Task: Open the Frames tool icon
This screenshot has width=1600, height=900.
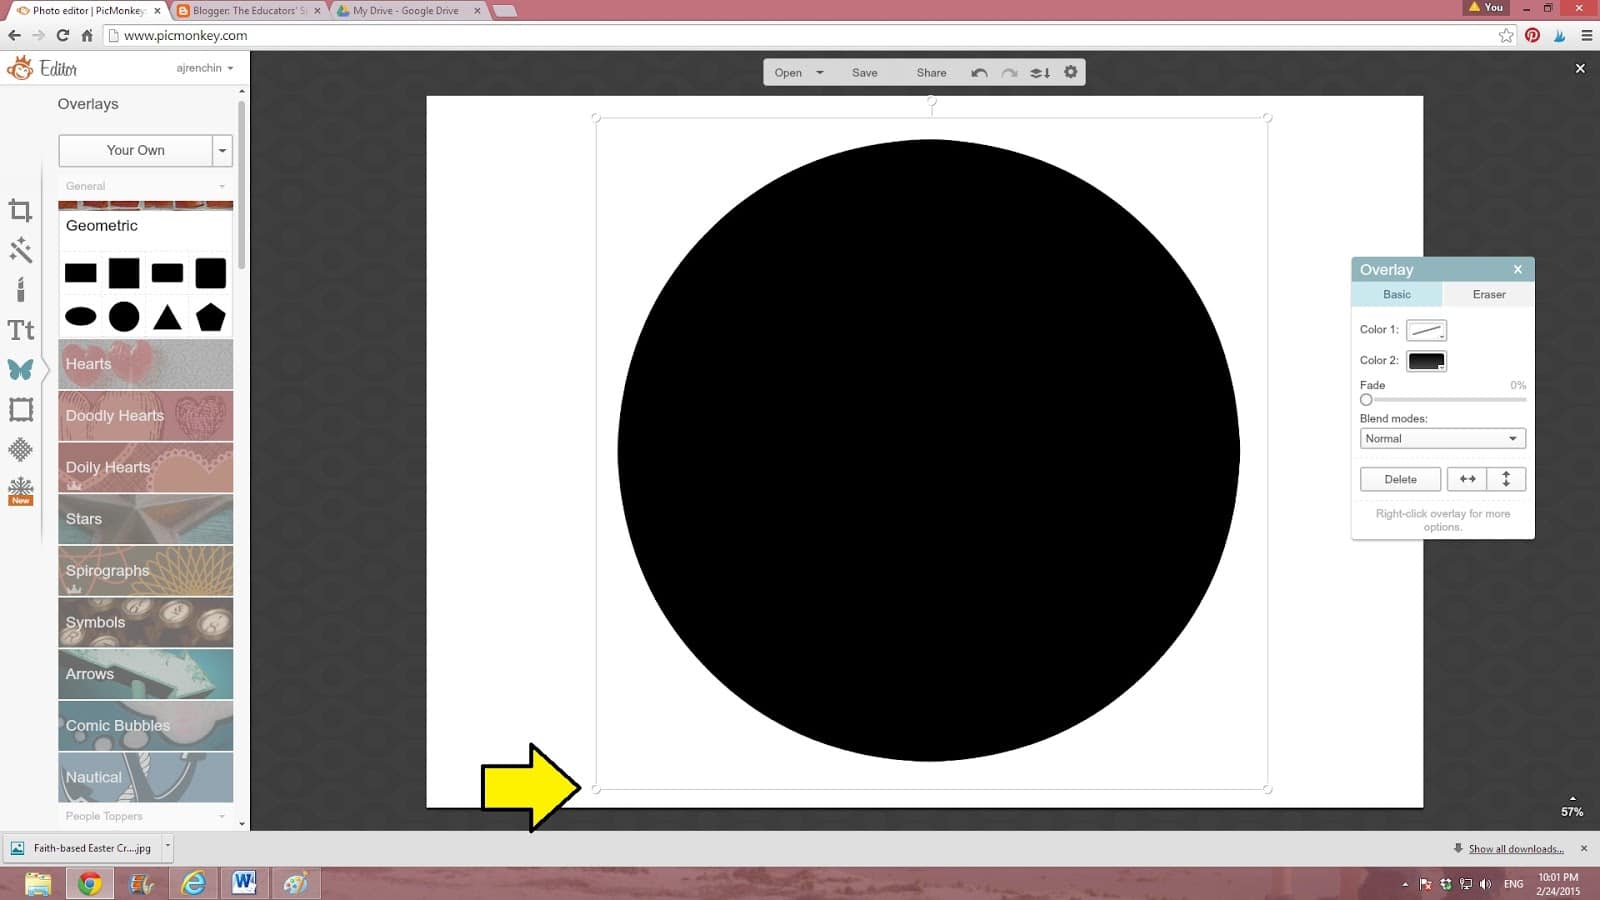Action: click(x=20, y=410)
